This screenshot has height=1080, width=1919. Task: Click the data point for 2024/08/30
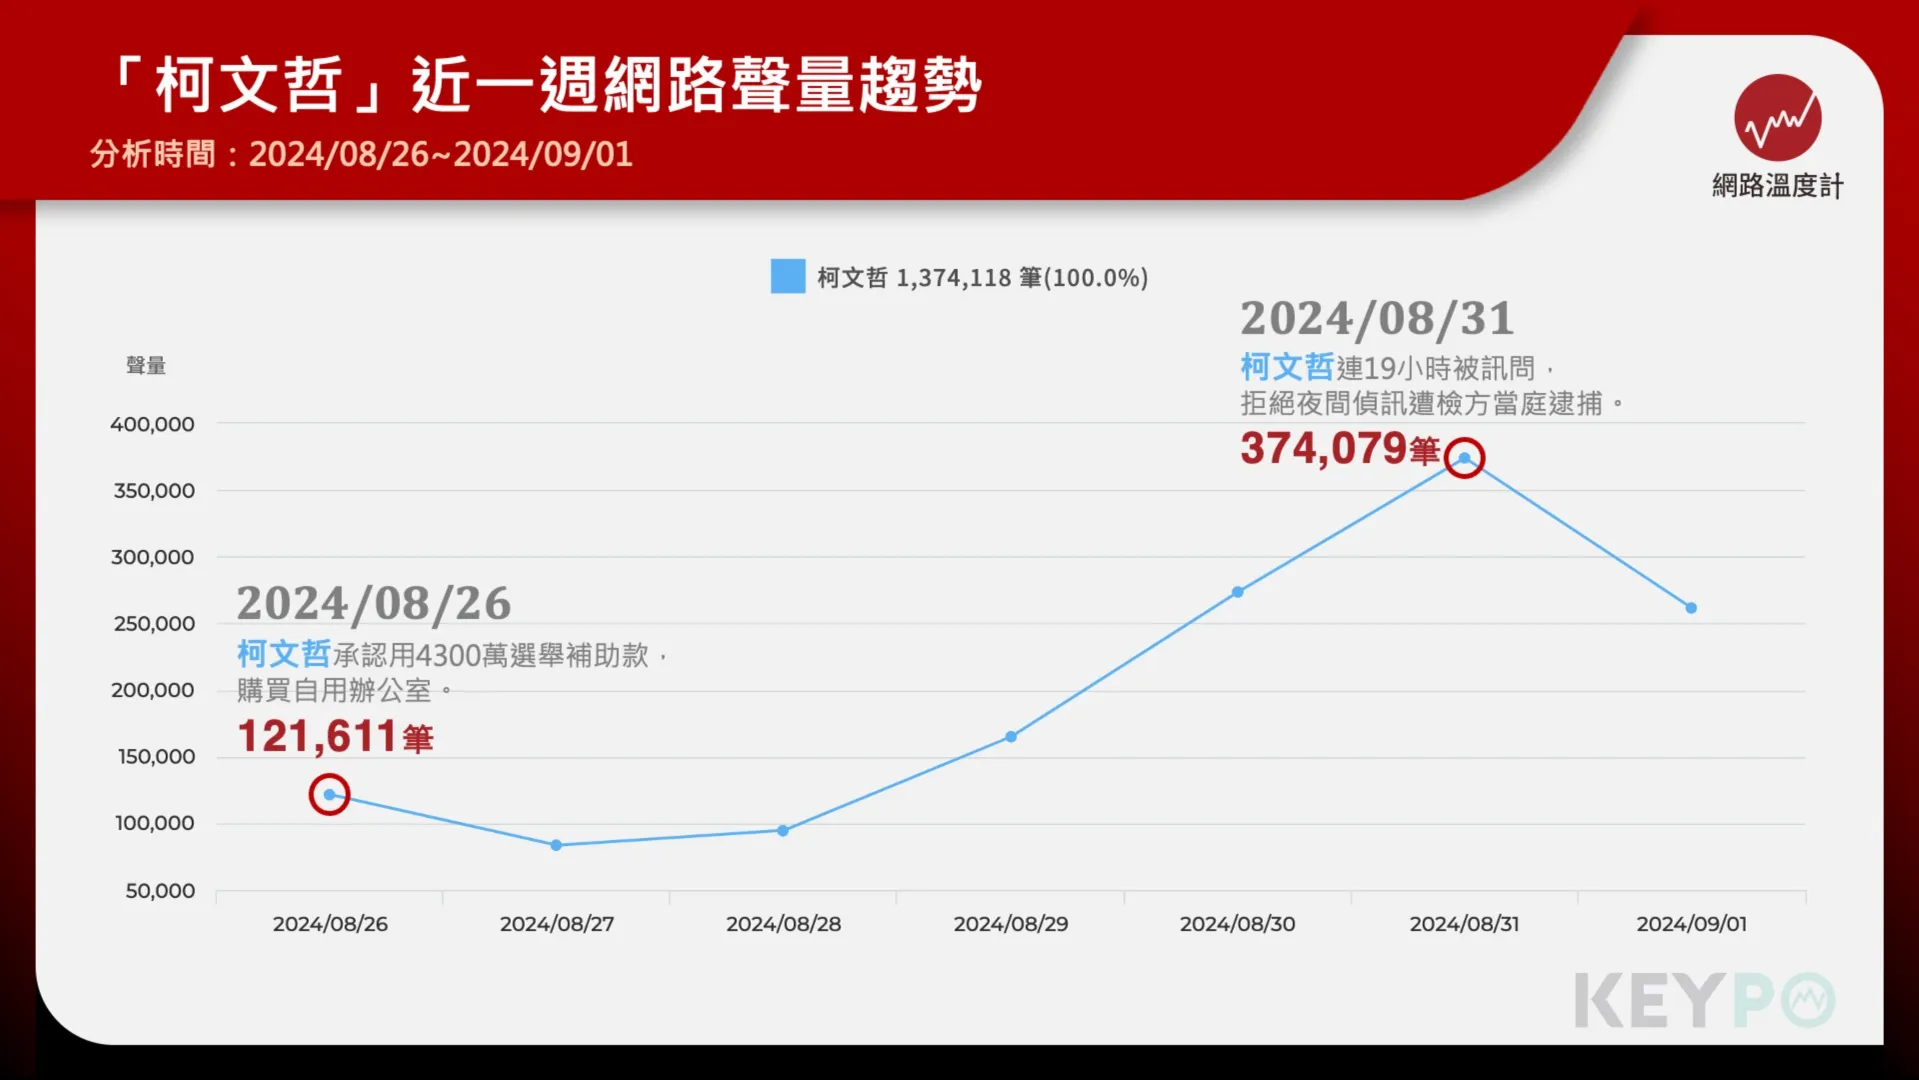(1237, 592)
